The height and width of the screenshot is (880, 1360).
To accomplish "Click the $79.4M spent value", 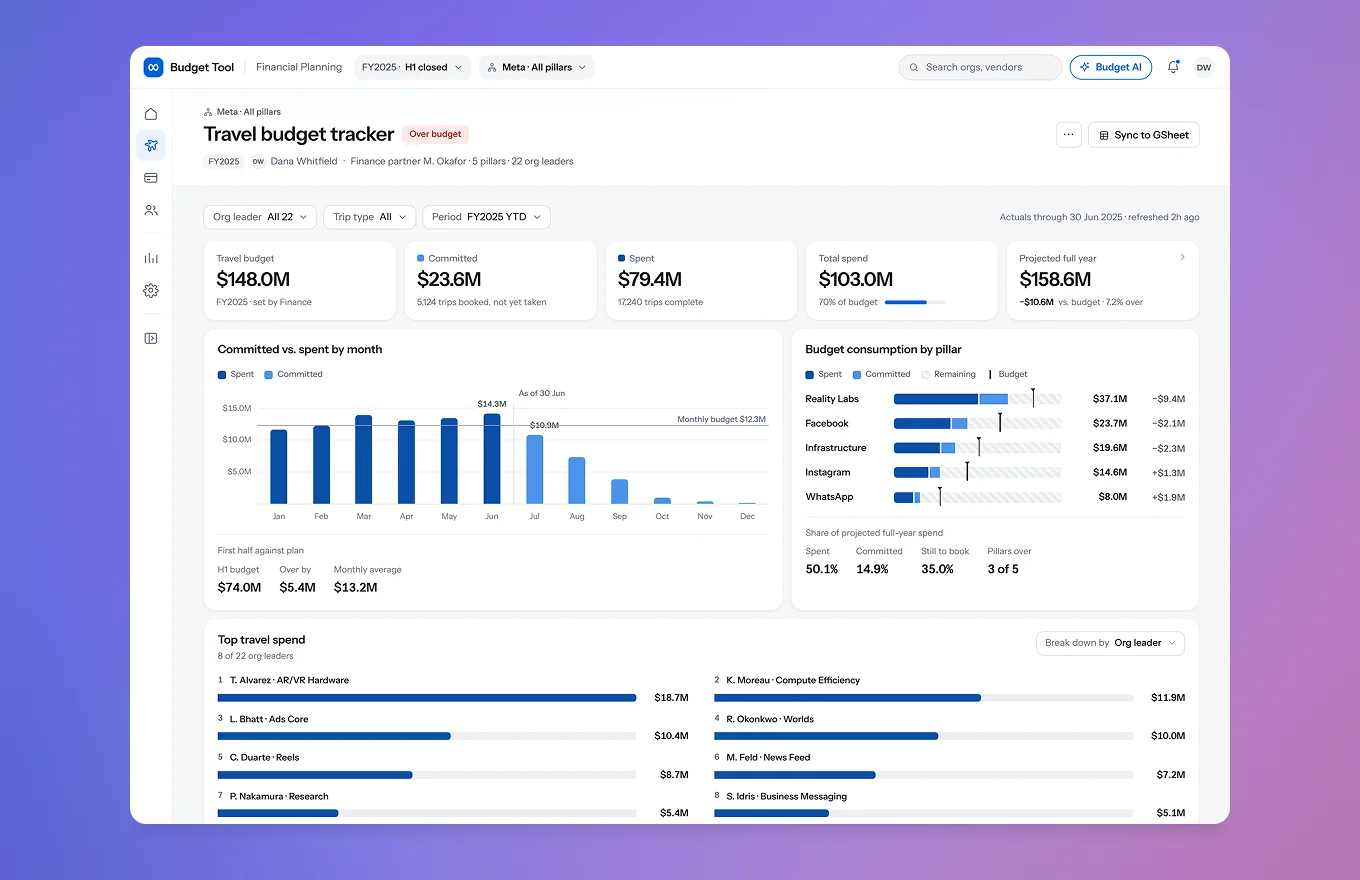I will point(650,280).
